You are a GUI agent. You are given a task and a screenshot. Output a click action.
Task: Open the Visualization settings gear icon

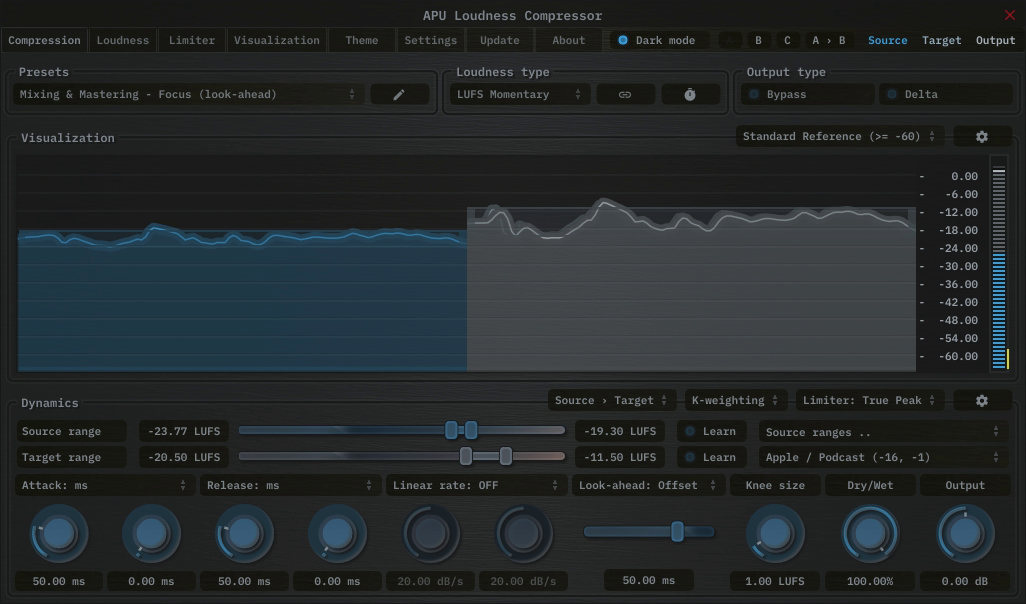(x=982, y=136)
